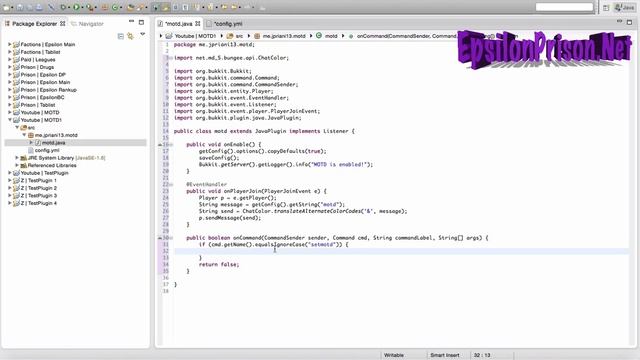Minimize the editor area
Viewport: 640px width, 360px height.
[x=619, y=21]
